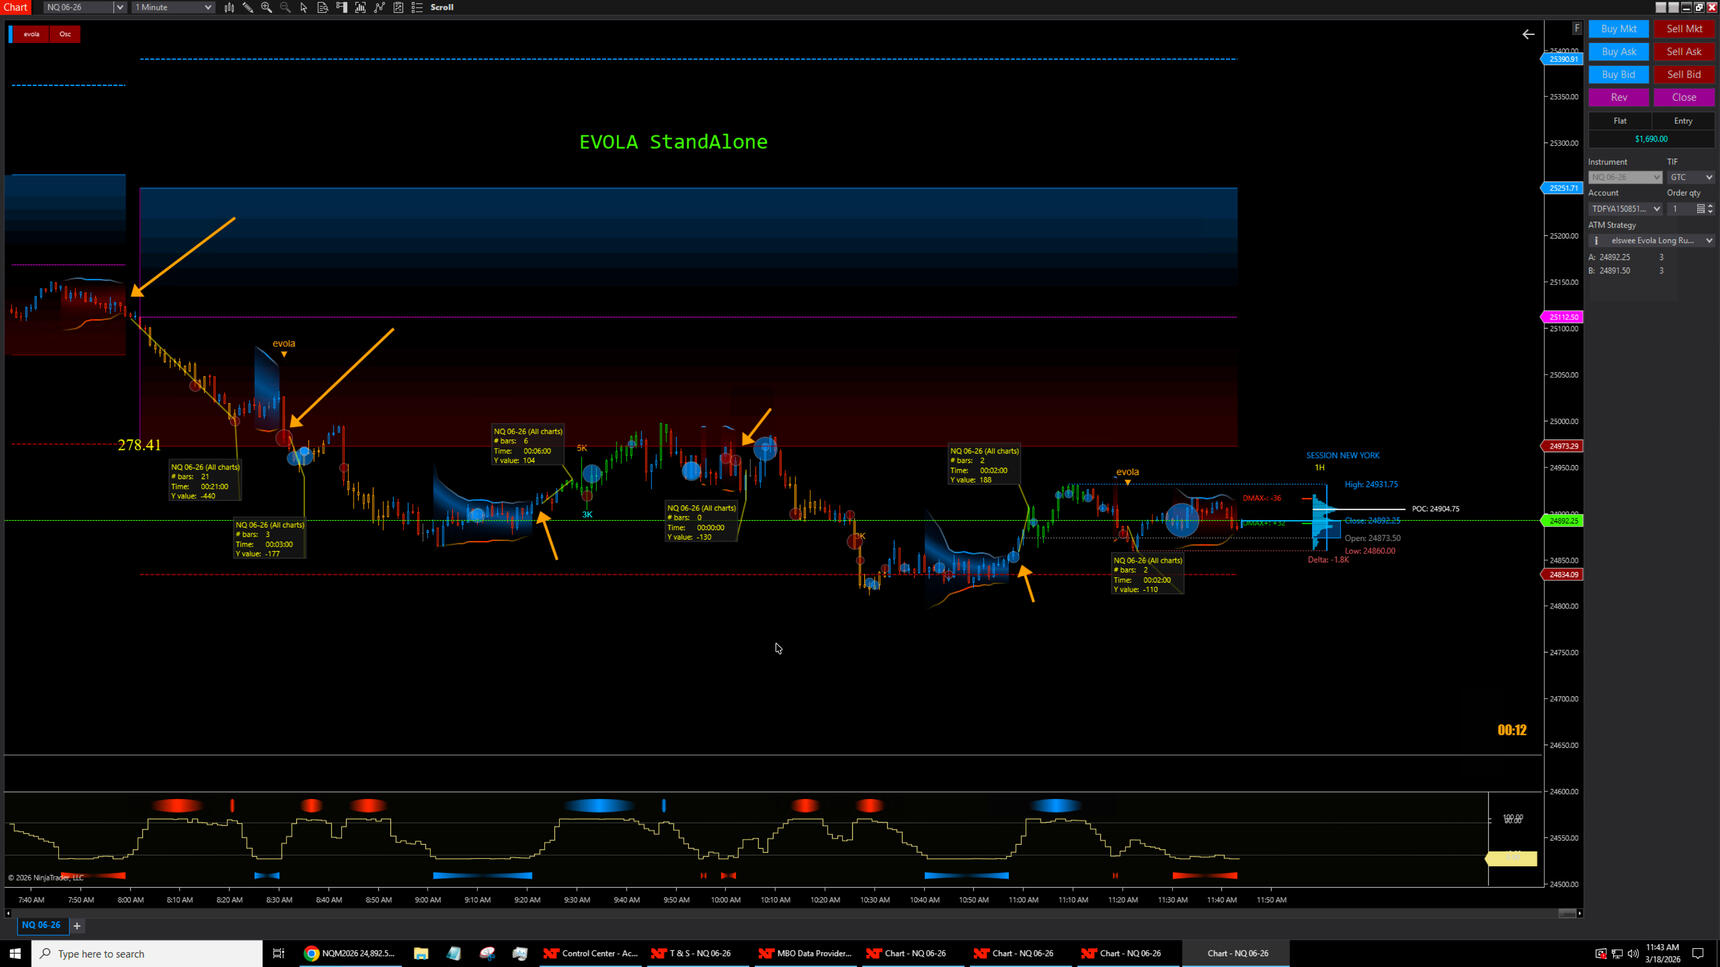Toggle the evola indicator button
1720x967 pixels.
point(32,34)
